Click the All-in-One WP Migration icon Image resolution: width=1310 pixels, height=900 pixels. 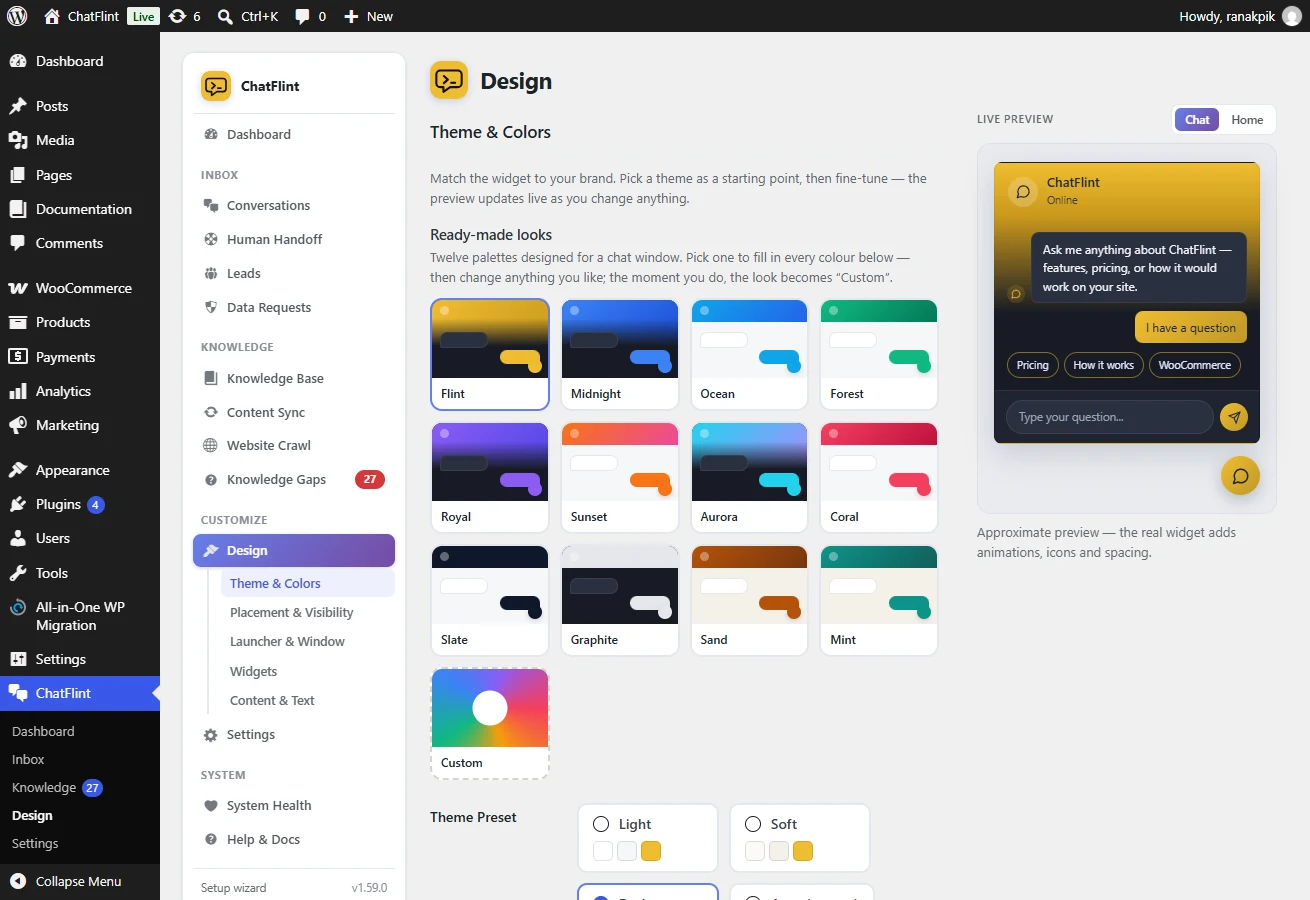(18, 607)
